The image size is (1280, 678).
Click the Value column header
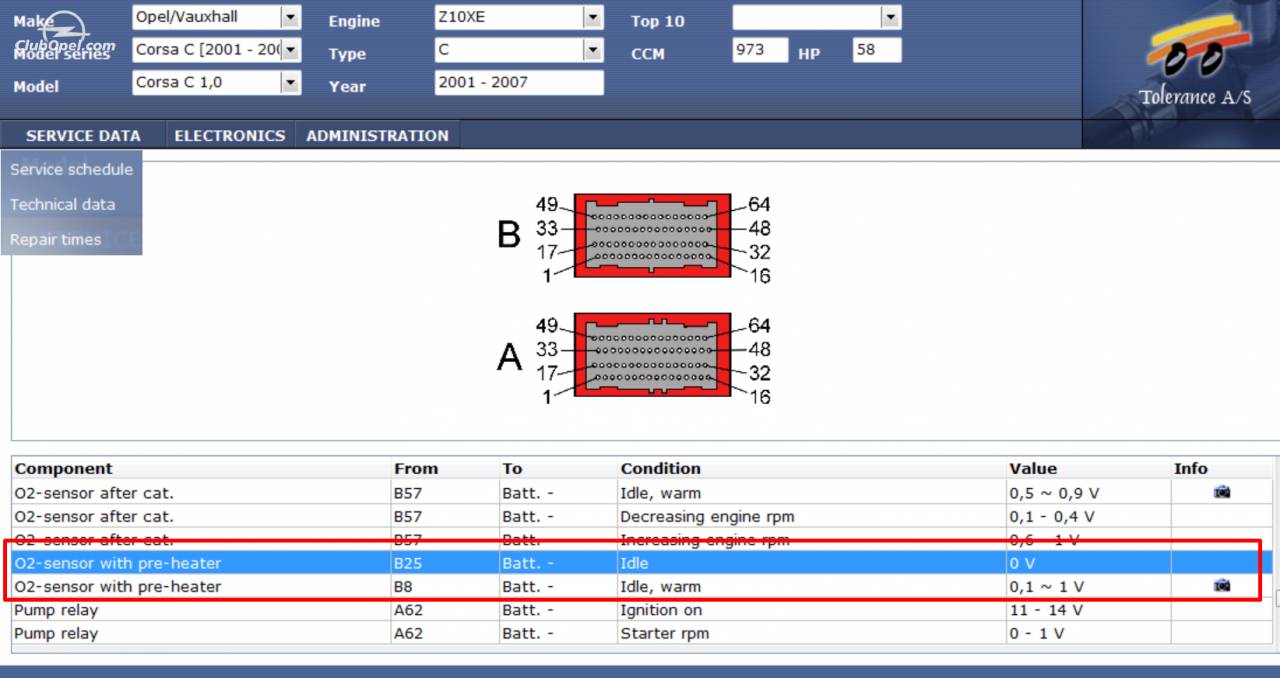(1033, 469)
